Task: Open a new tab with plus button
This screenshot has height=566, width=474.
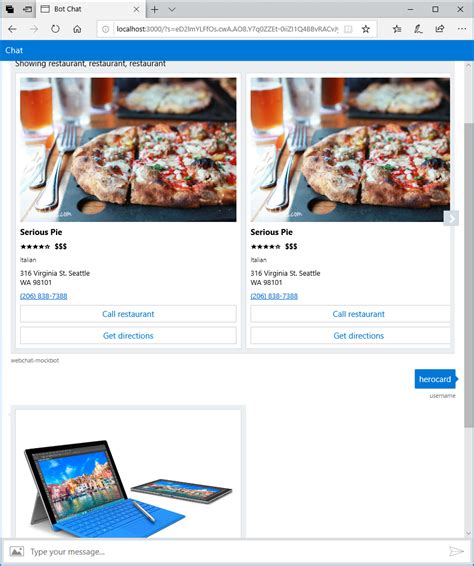Action: (155, 9)
